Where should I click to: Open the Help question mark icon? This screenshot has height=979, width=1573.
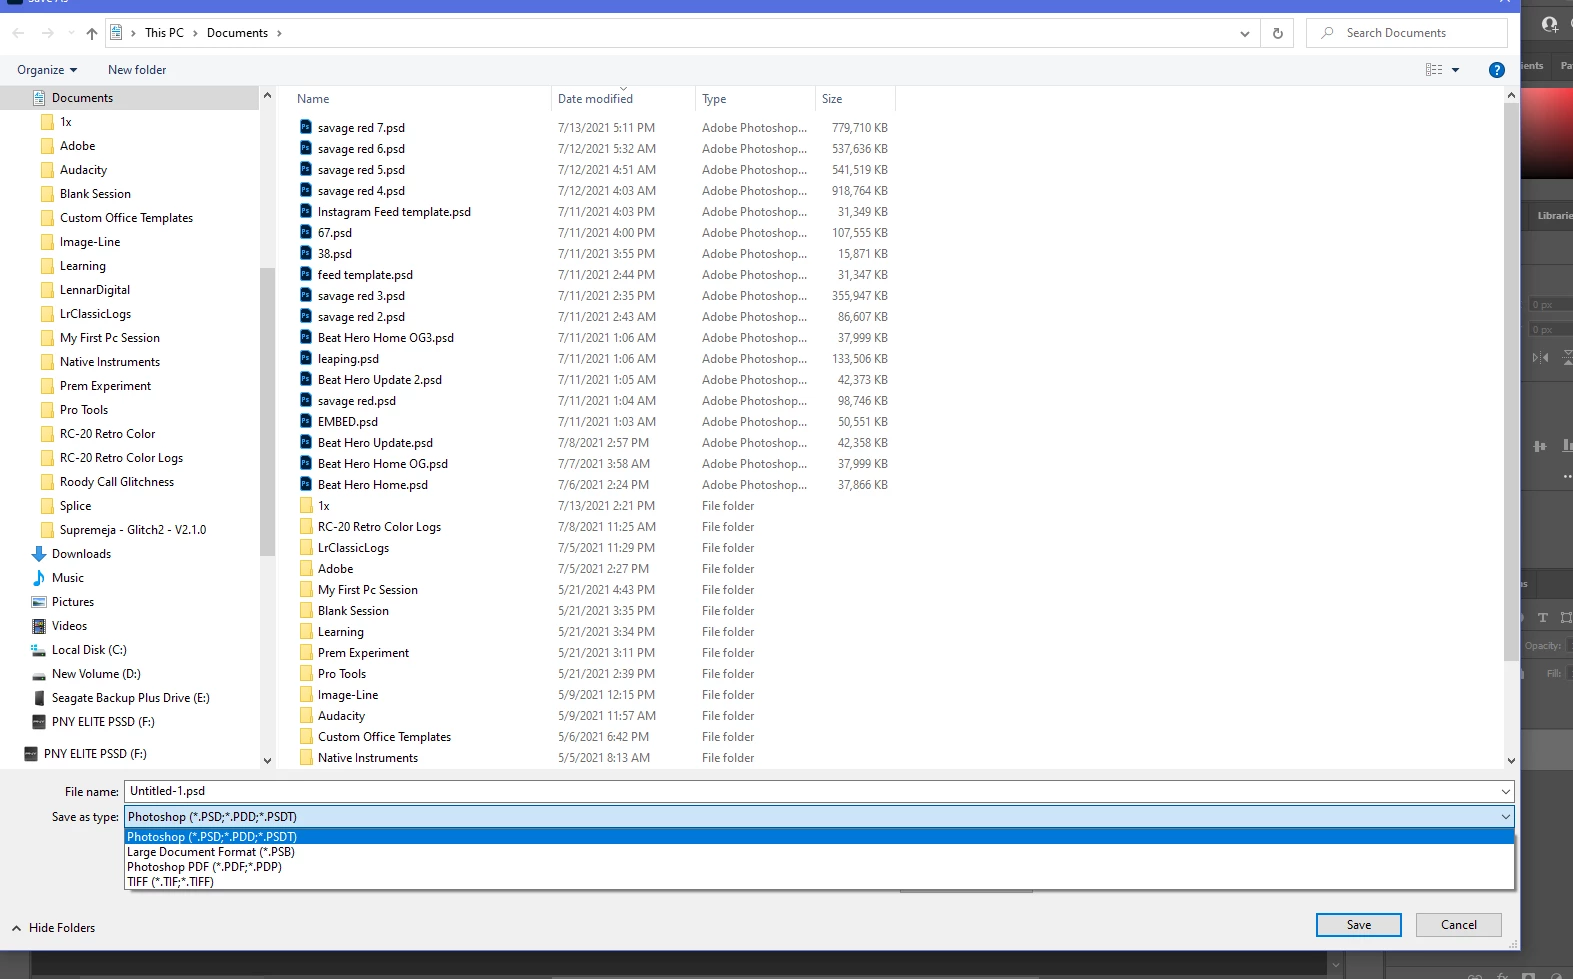(1496, 70)
